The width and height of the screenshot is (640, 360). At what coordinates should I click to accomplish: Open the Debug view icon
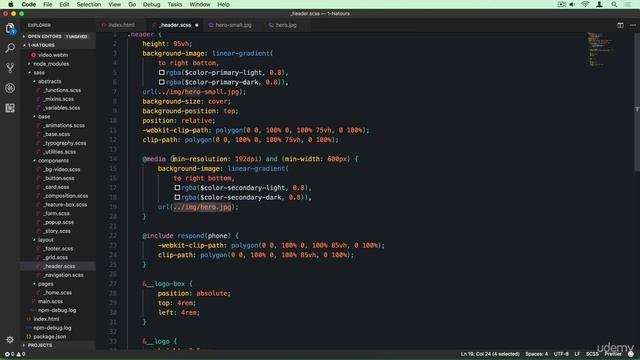(x=10, y=88)
